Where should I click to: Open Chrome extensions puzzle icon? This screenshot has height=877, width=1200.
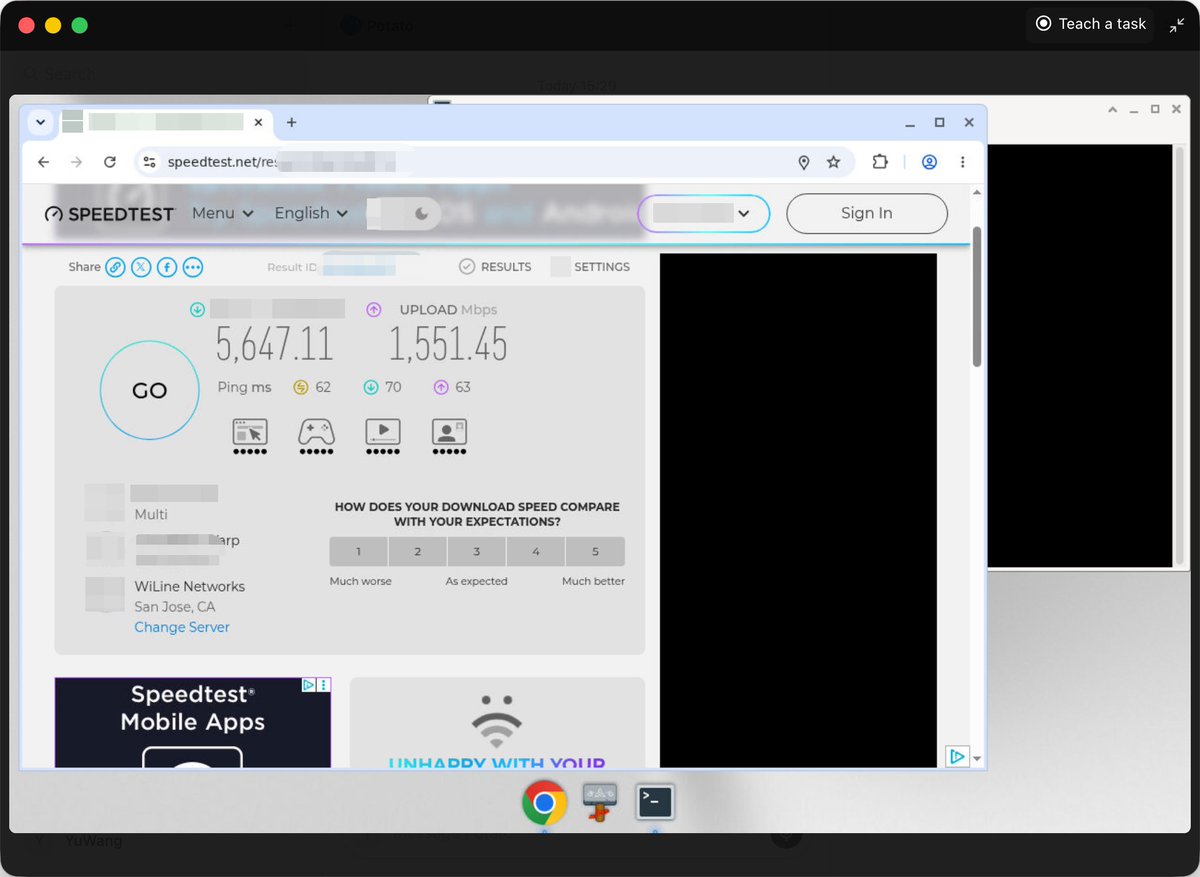coord(880,162)
